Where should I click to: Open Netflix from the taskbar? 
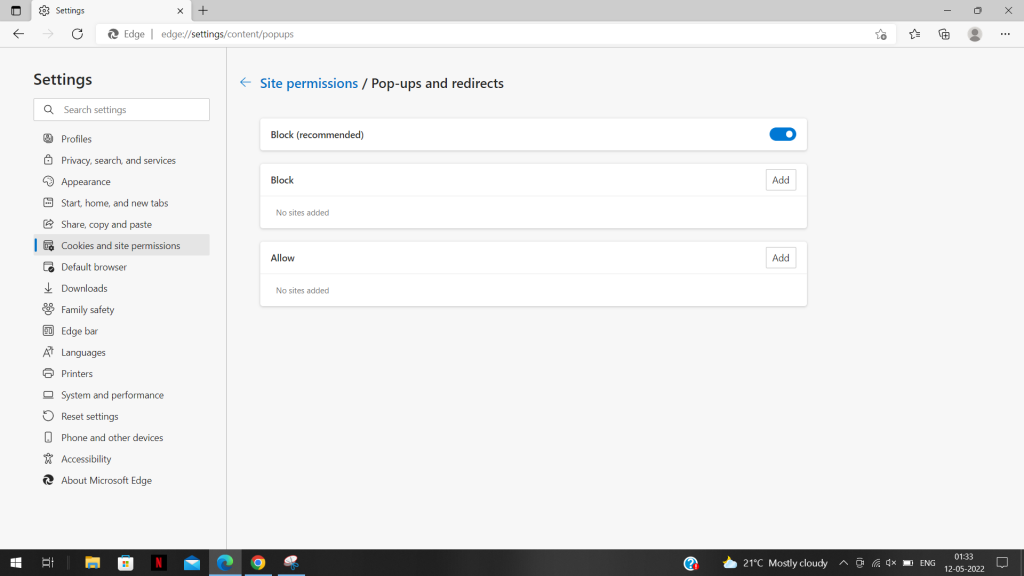tap(159, 563)
